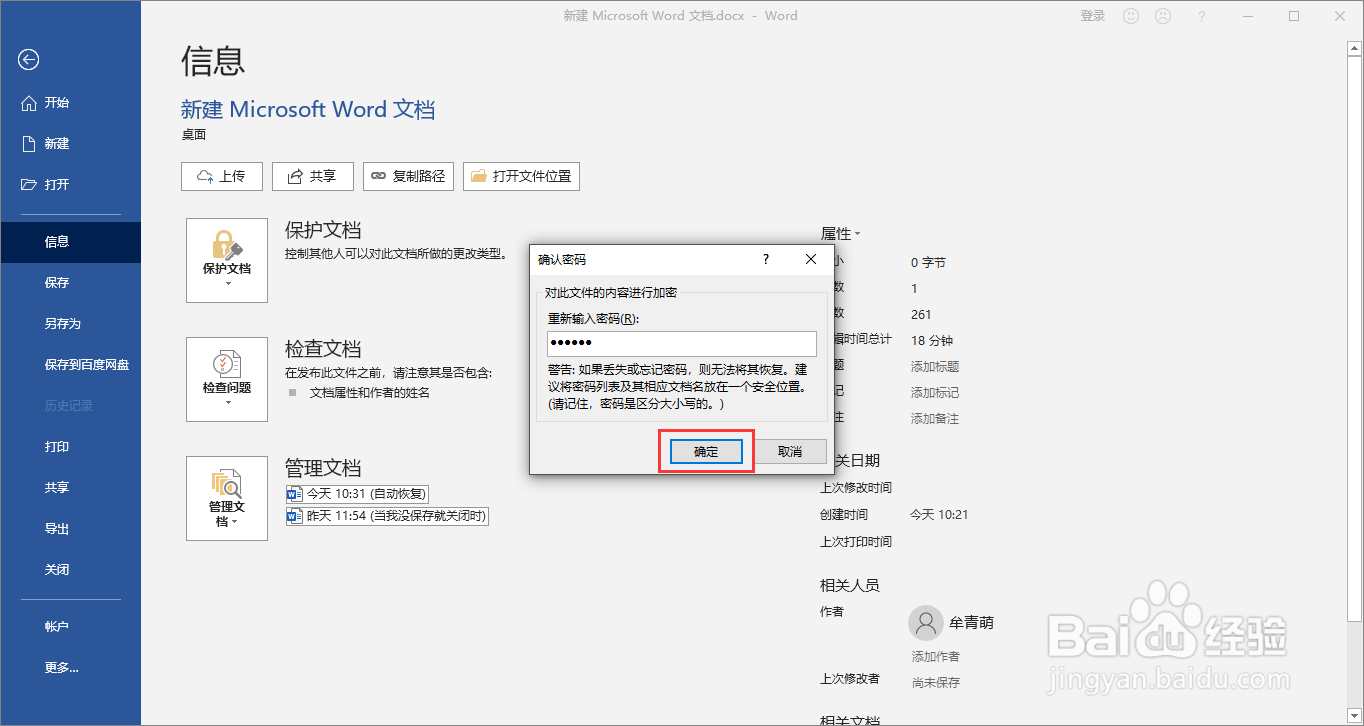Click 添加标记 property field
This screenshot has width=1364, height=726.
click(x=935, y=393)
